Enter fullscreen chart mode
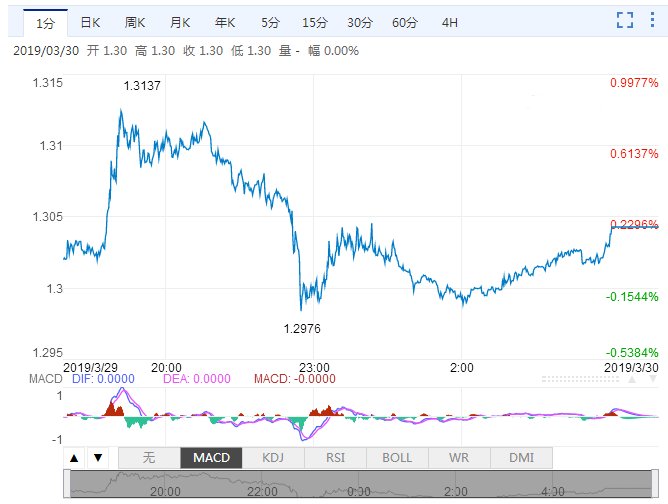 (x=625, y=20)
